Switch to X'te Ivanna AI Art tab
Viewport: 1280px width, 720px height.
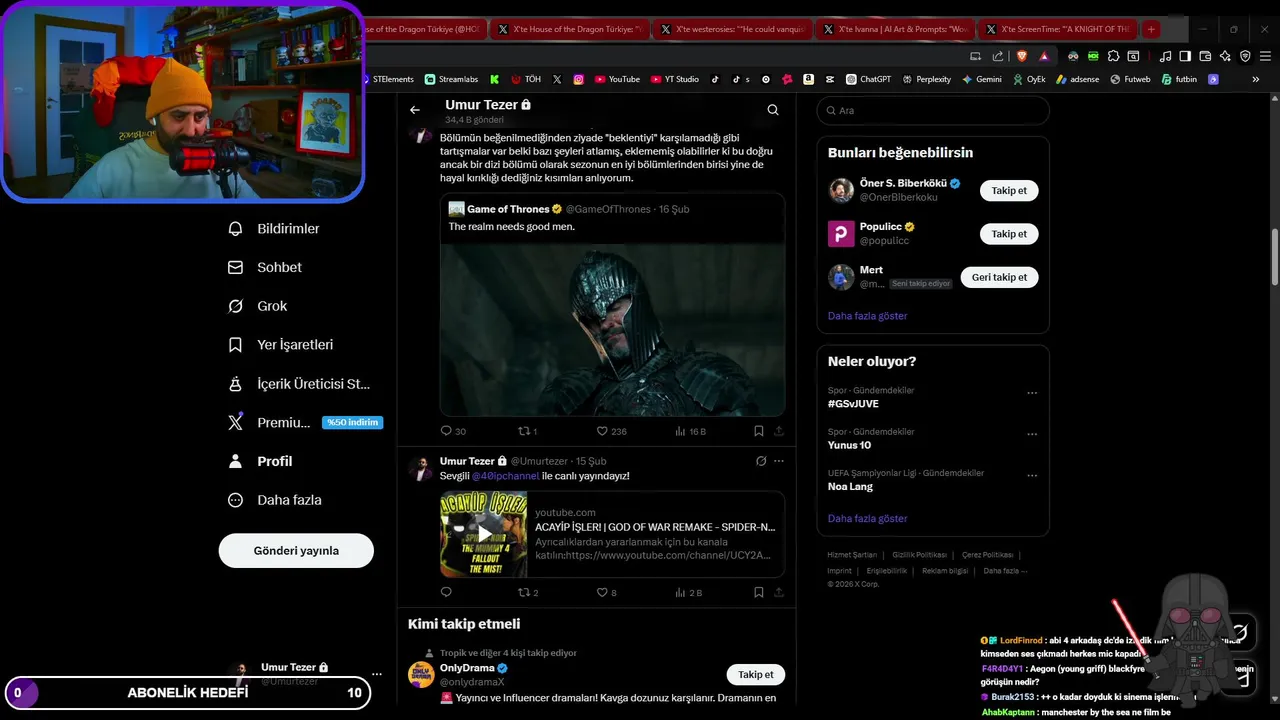[x=894, y=29]
